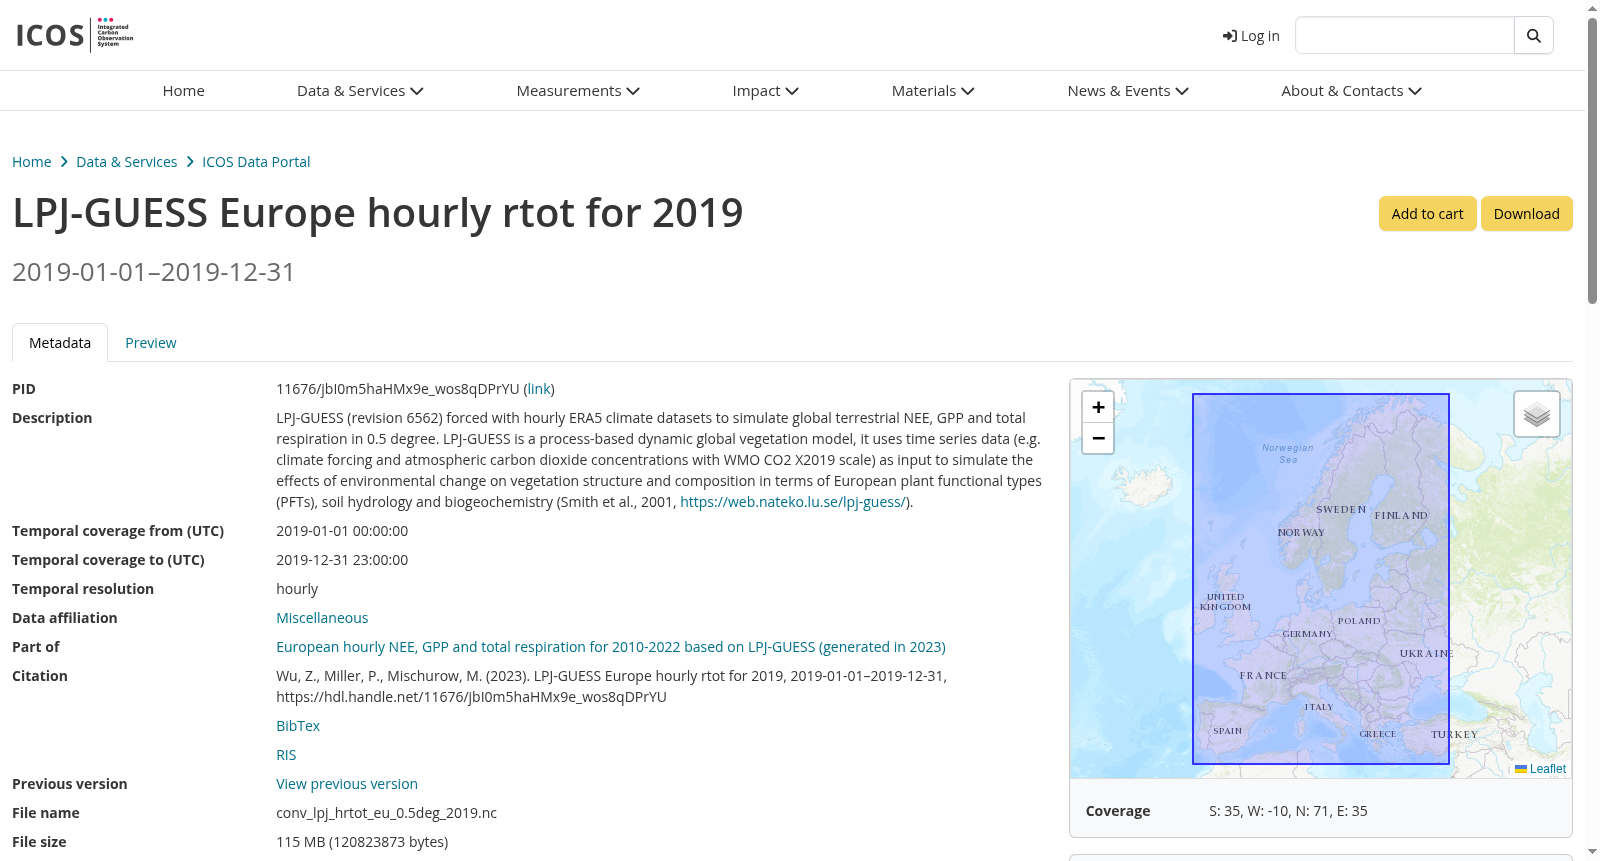The image size is (1600, 861).
Task: Click the ICOS logo
Action: tap(75, 35)
